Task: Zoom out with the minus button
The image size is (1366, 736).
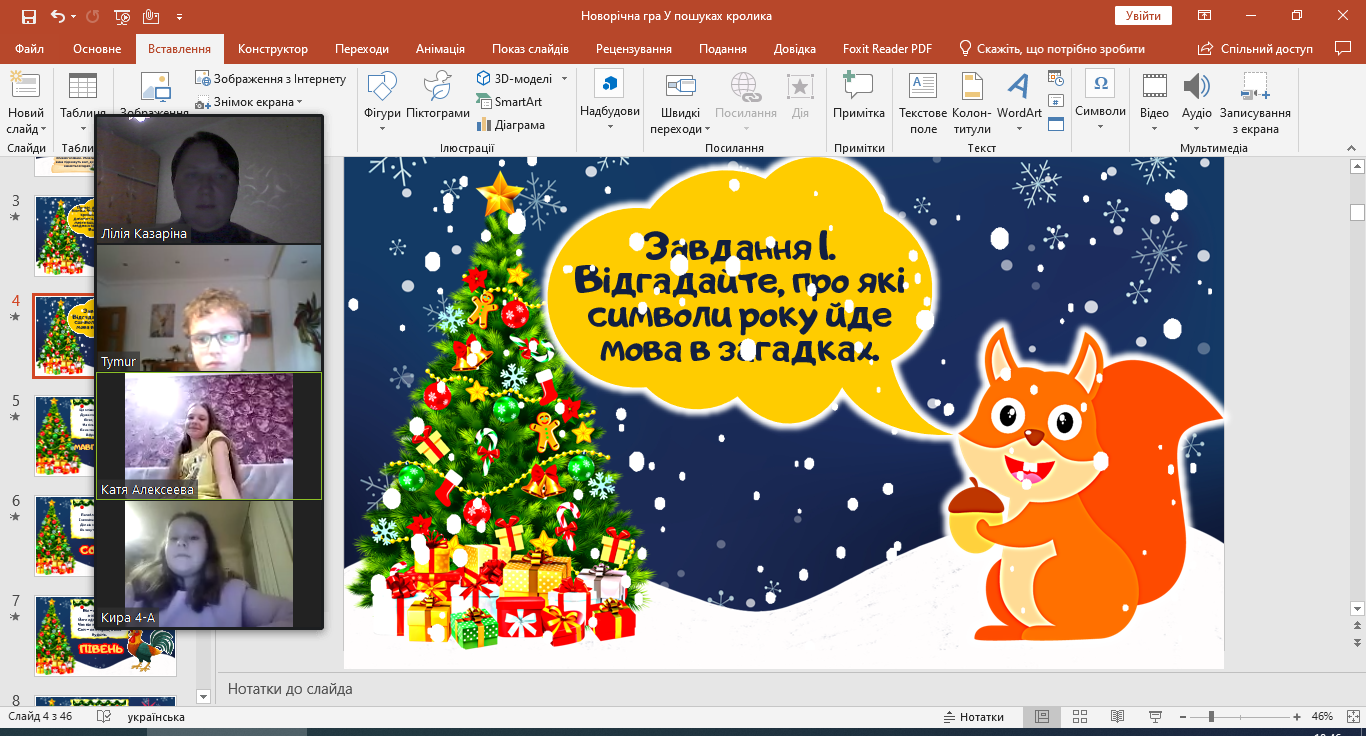Action: point(1185,717)
